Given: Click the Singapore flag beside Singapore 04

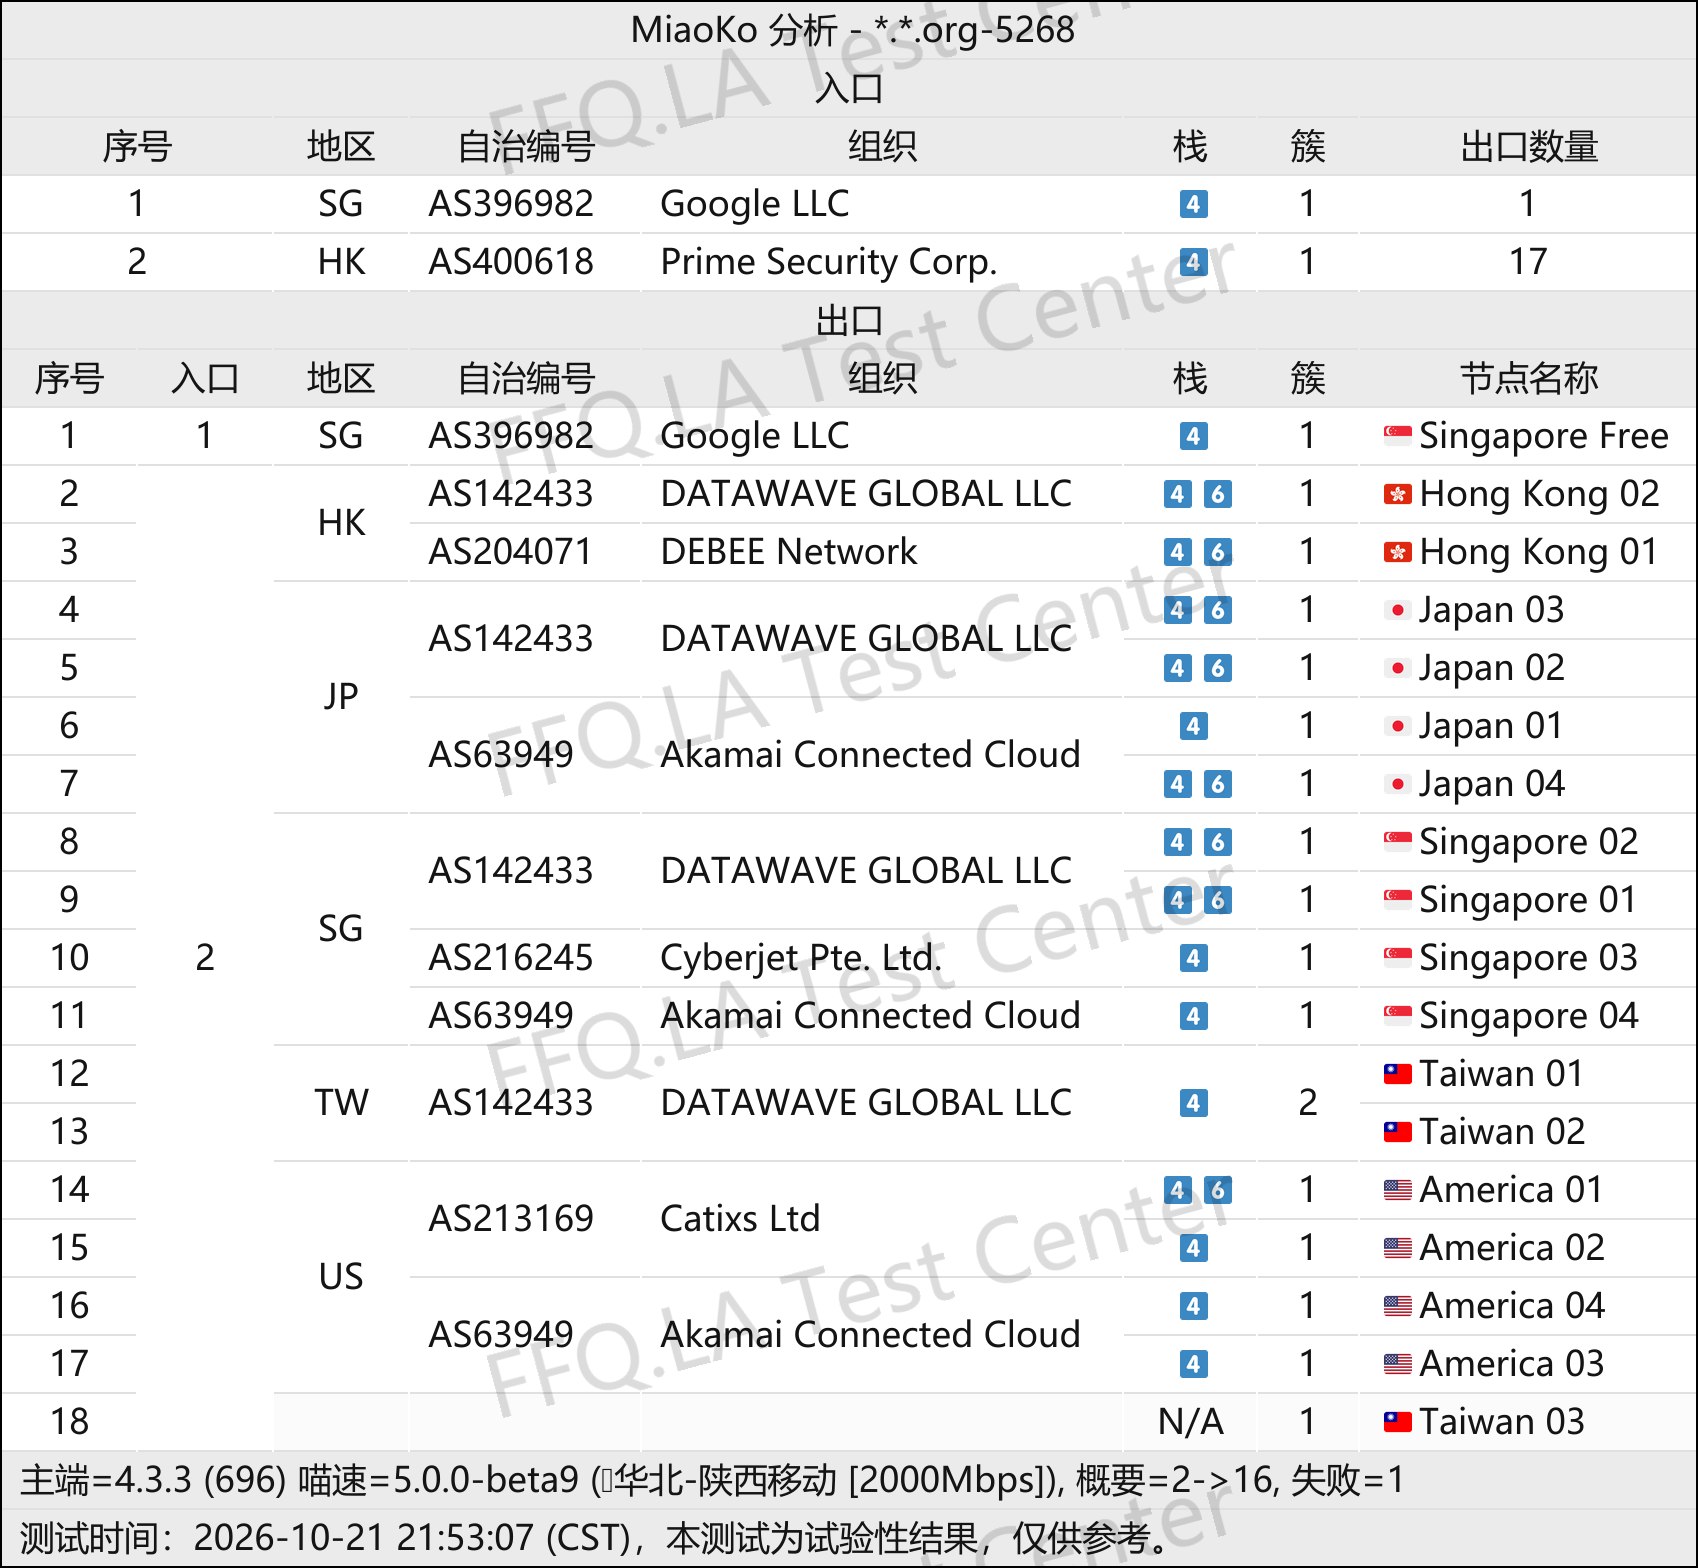Looking at the screenshot, I should coord(1397,1016).
